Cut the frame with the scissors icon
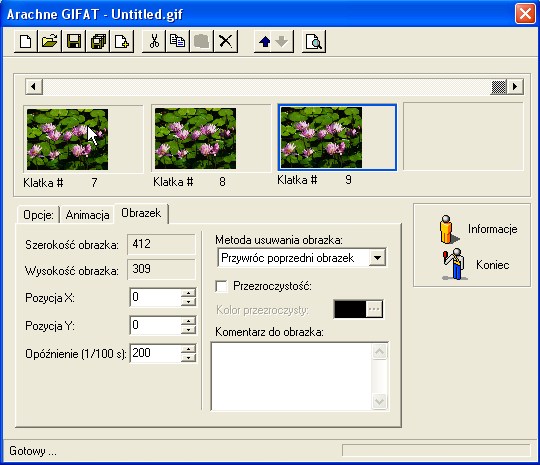Screen dimensions: 540x465 154,42
